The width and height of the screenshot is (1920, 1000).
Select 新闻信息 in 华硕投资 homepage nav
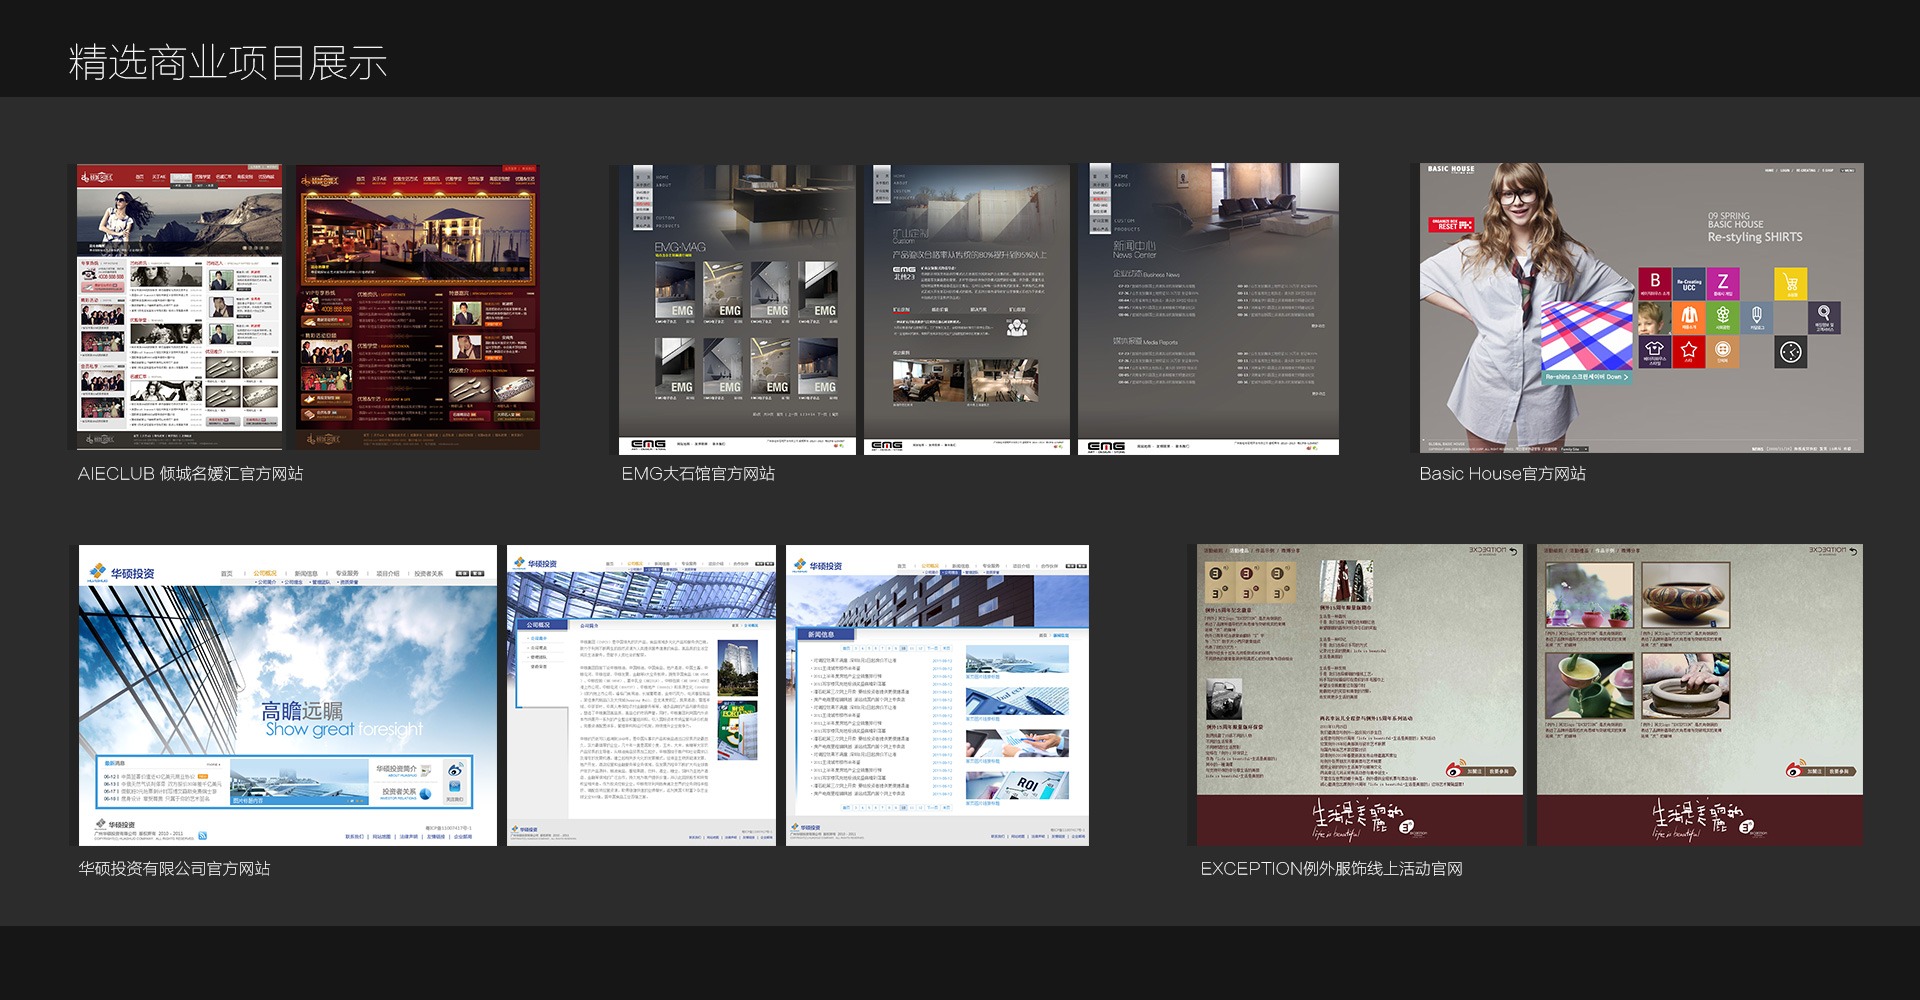[306, 574]
